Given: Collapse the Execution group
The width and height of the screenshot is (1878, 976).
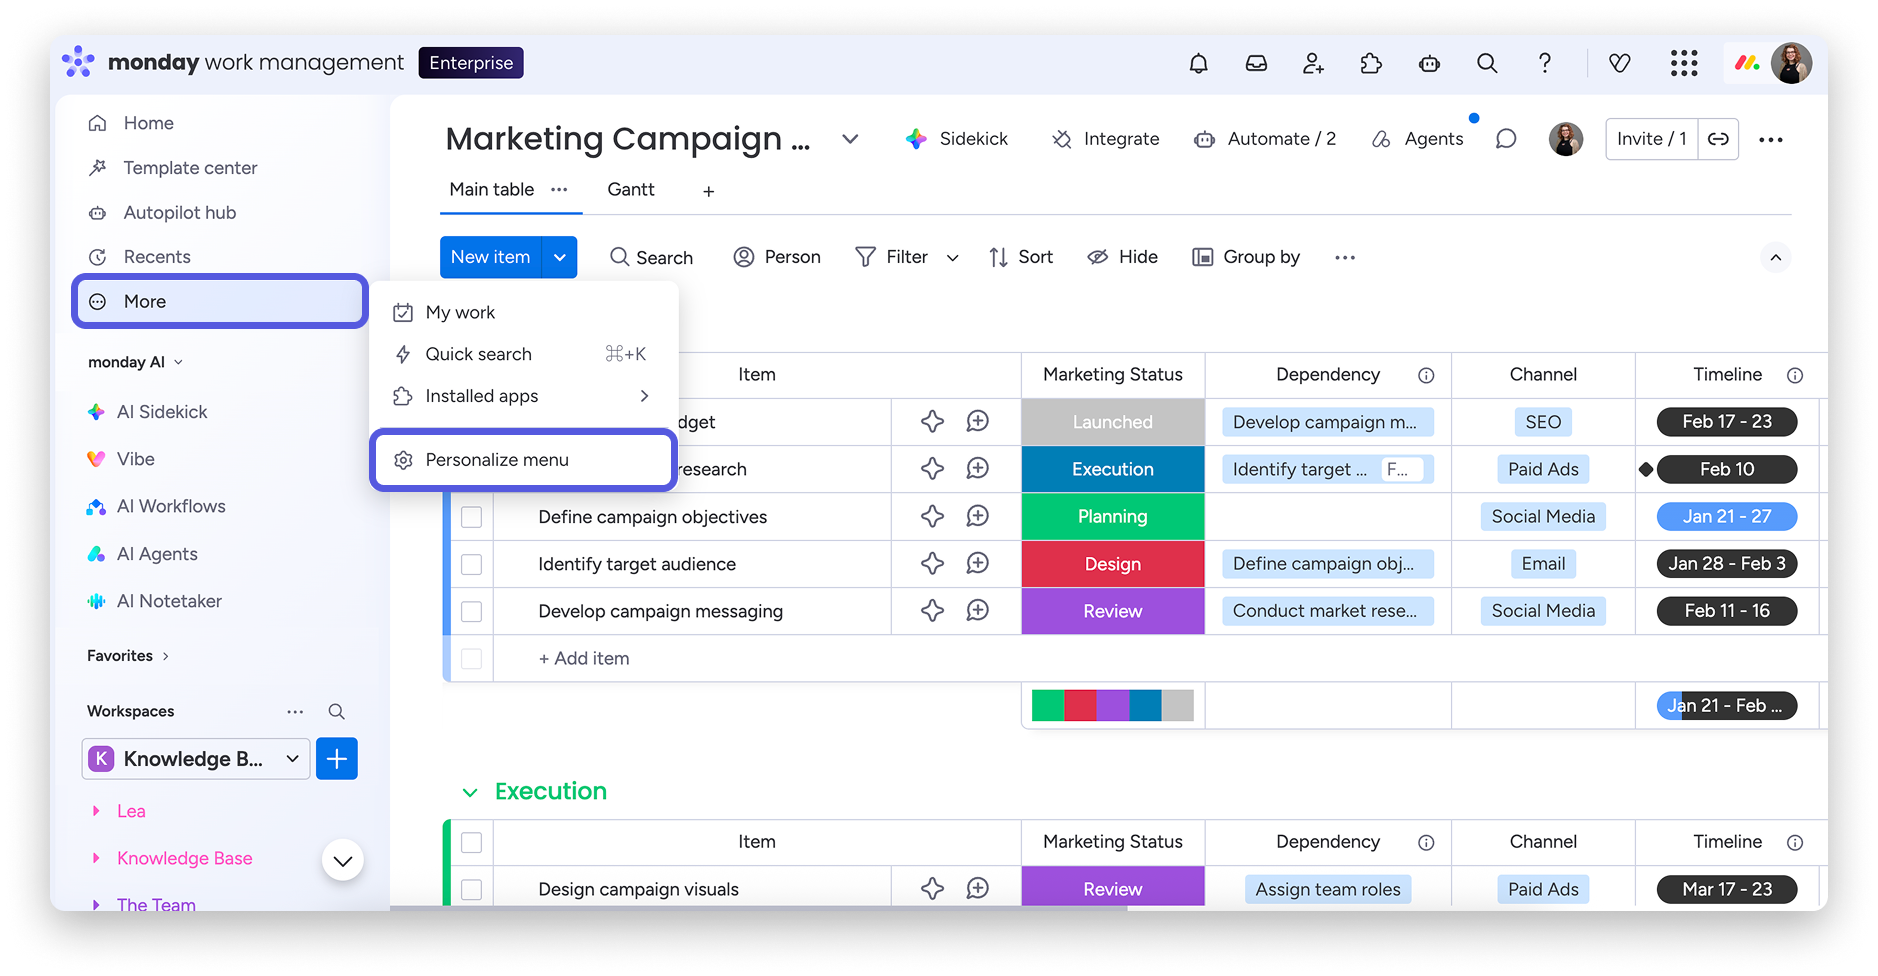Looking at the screenshot, I should (470, 793).
